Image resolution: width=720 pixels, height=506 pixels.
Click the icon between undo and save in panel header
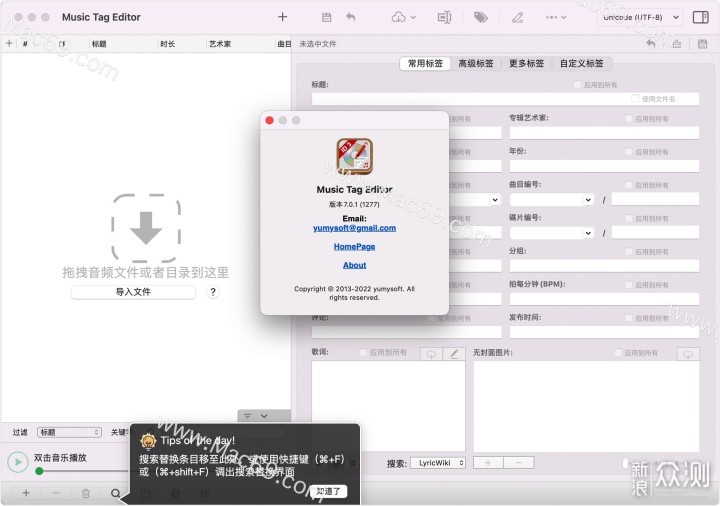tap(676, 44)
